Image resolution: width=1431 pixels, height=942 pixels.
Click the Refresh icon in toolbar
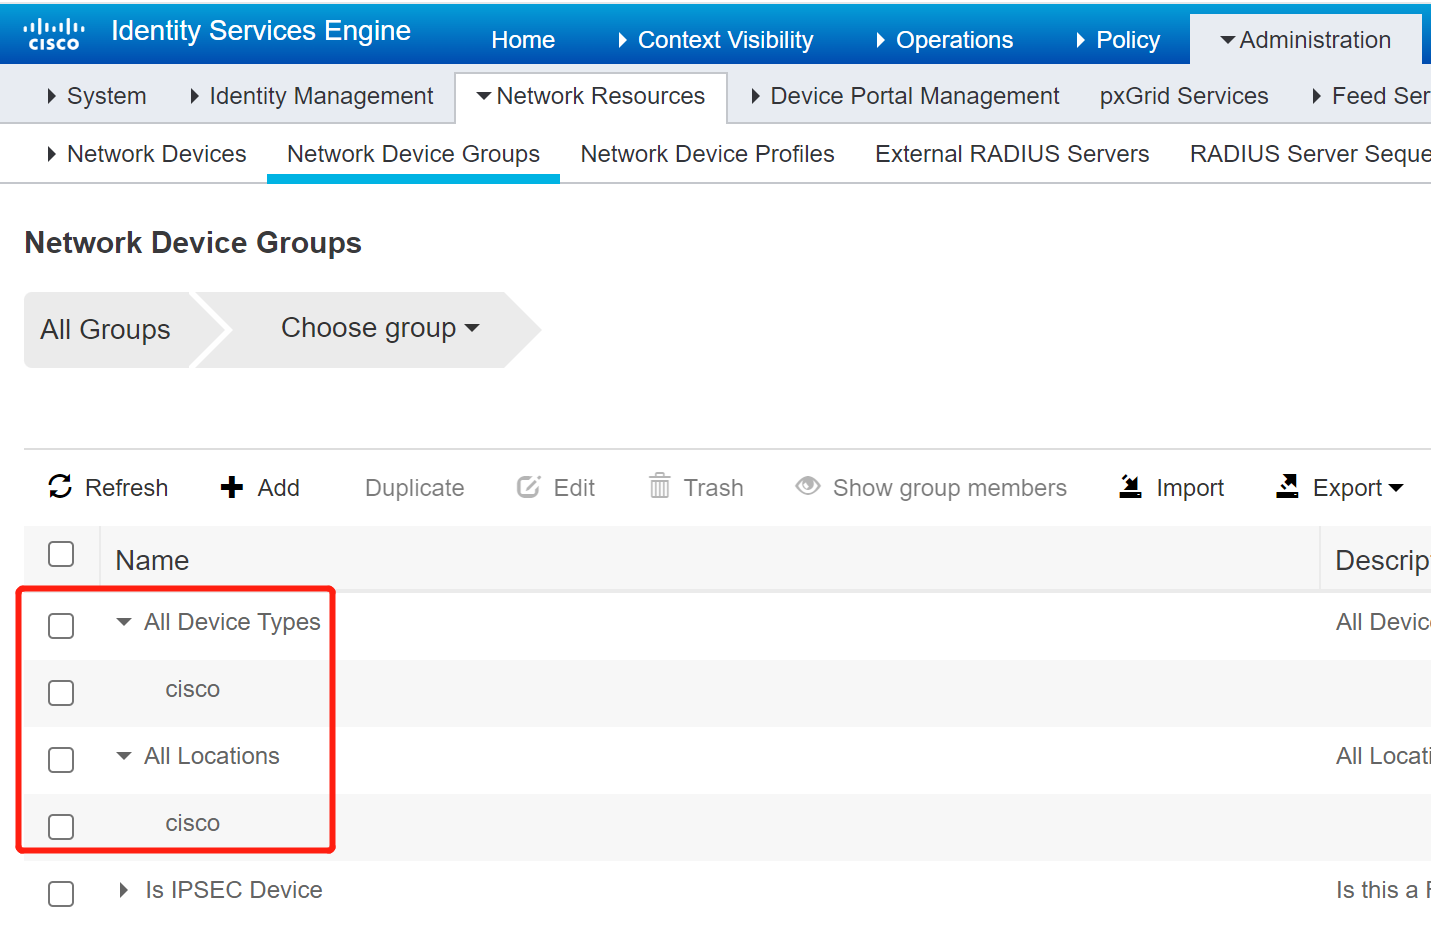click(60, 486)
